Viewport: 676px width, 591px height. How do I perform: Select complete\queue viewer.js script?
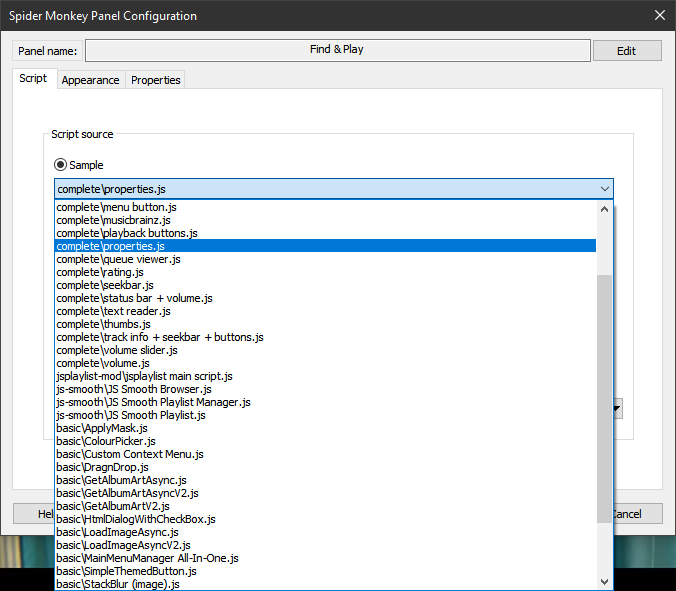pos(118,259)
